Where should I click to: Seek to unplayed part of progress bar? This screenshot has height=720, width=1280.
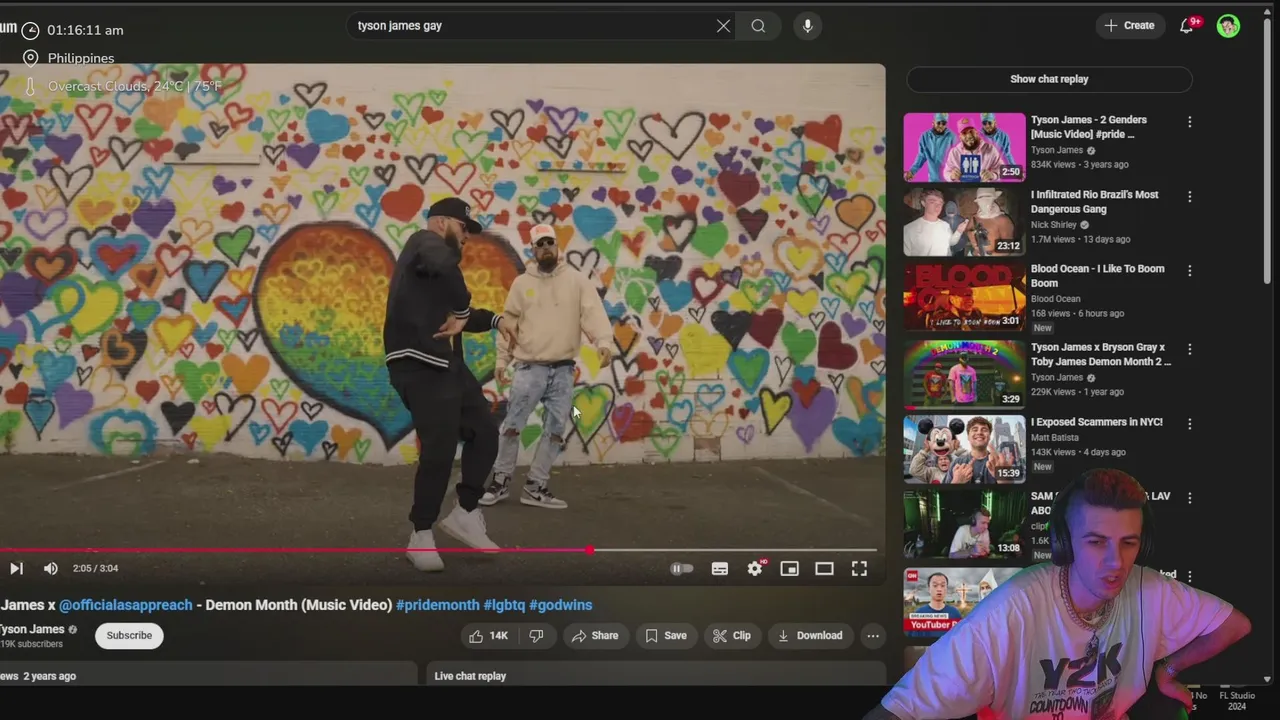(735, 550)
